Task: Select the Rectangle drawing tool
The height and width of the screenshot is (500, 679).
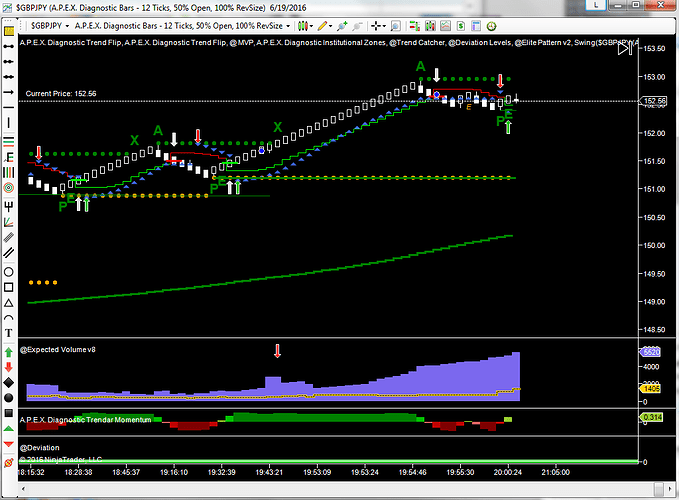Action: (8, 287)
